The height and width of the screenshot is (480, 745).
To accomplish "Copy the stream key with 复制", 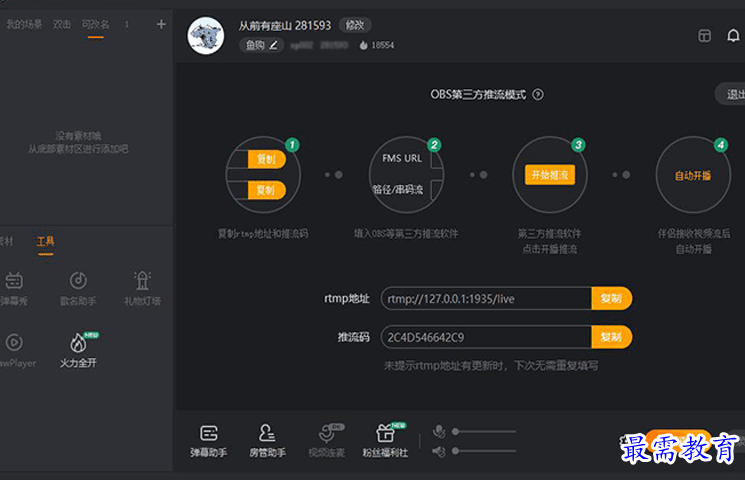I will [x=611, y=337].
